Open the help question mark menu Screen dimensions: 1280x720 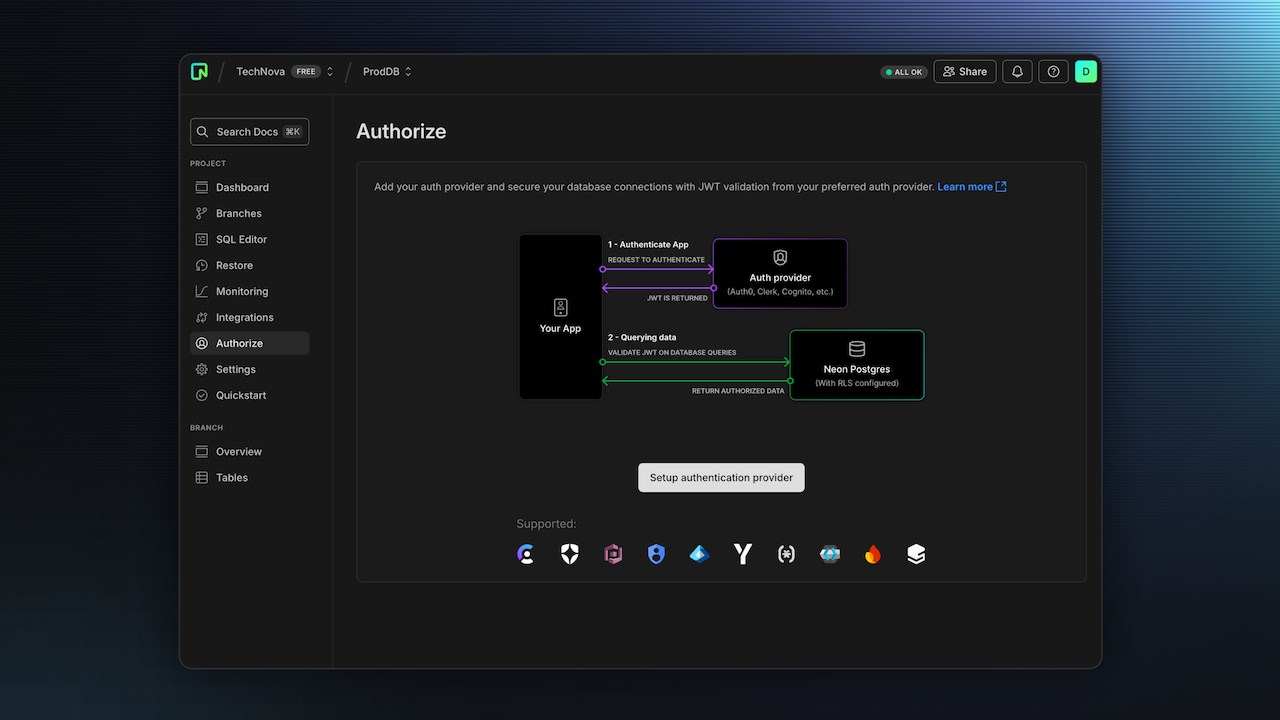(1053, 72)
